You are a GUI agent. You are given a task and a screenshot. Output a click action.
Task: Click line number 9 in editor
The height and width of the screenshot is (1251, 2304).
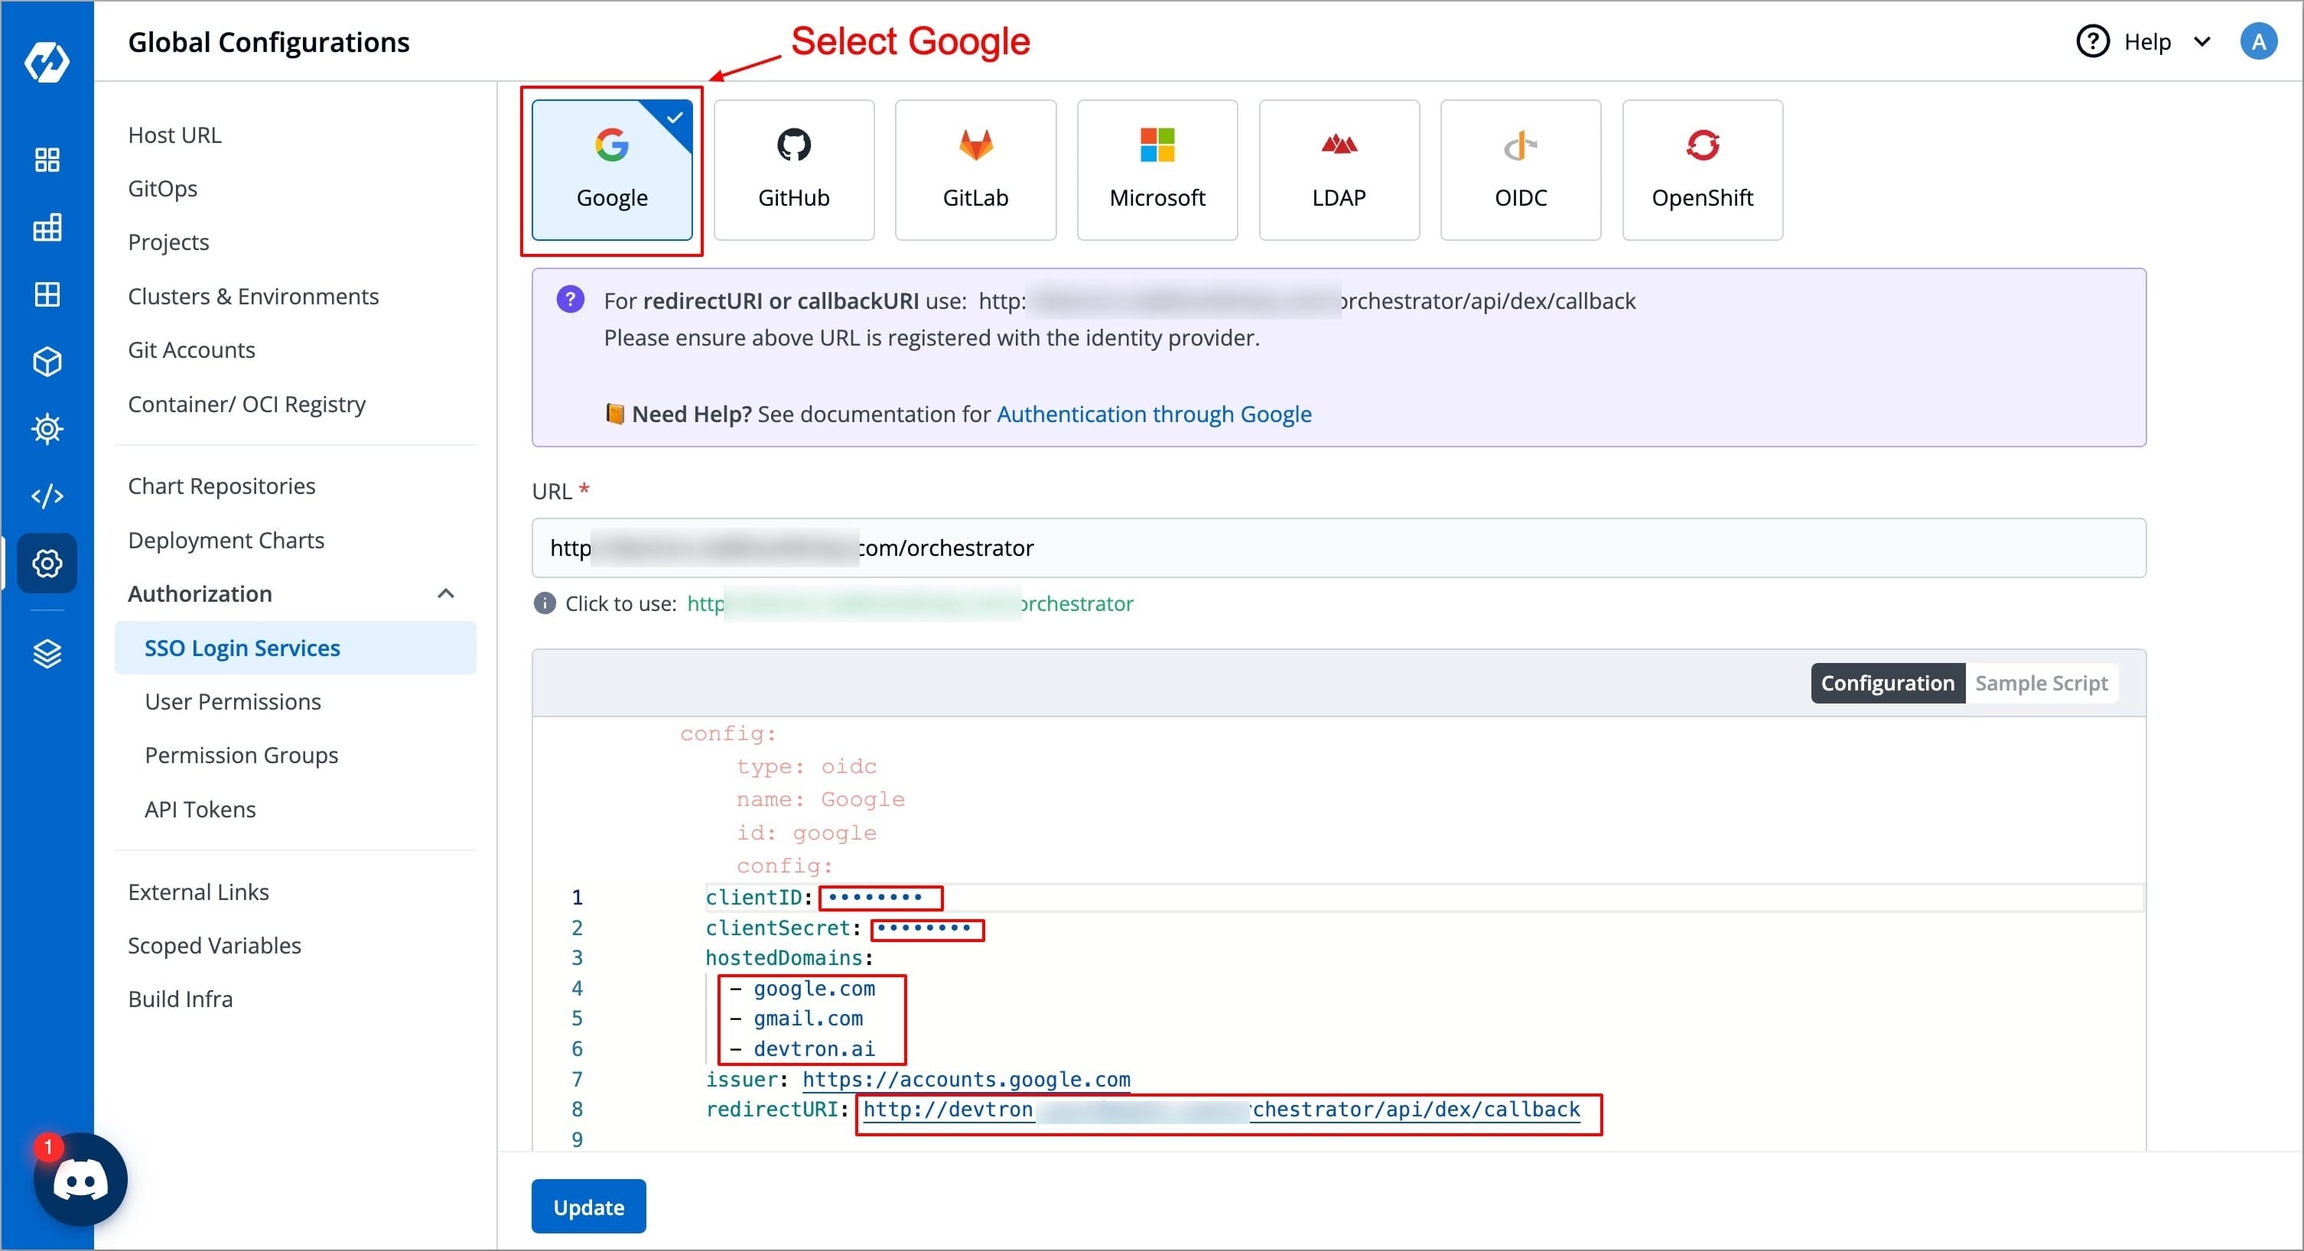tap(577, 1139)
